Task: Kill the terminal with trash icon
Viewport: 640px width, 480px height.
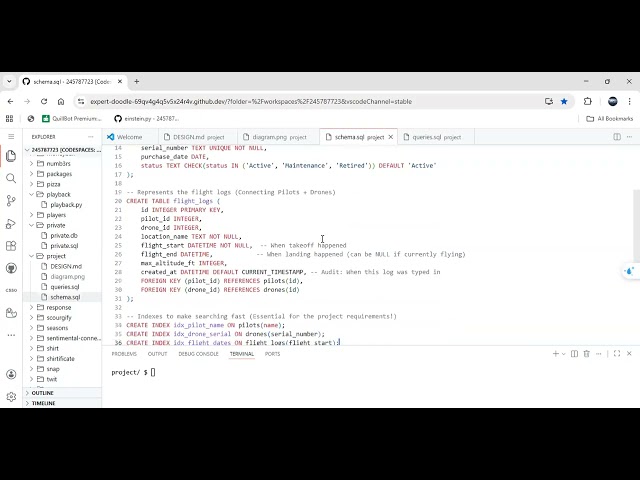Action: (x=587, y=353)
